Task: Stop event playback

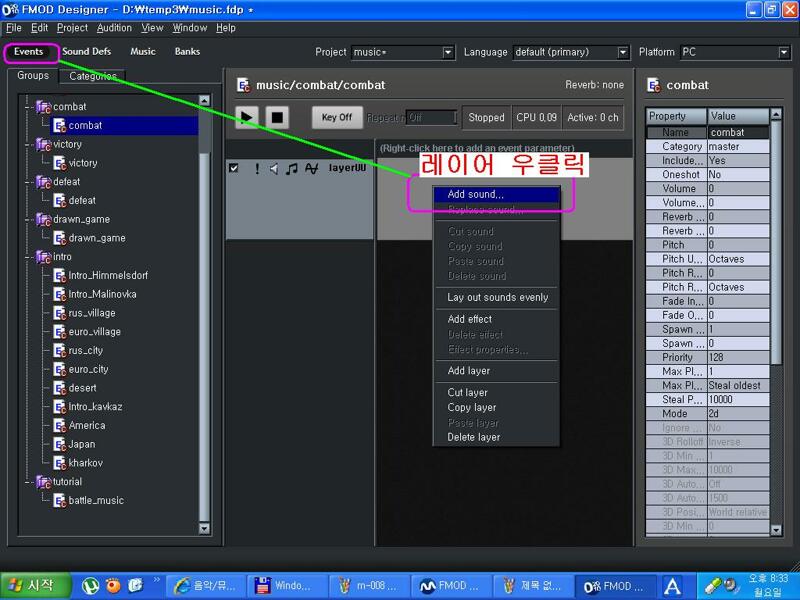Action: pos(277,117)
